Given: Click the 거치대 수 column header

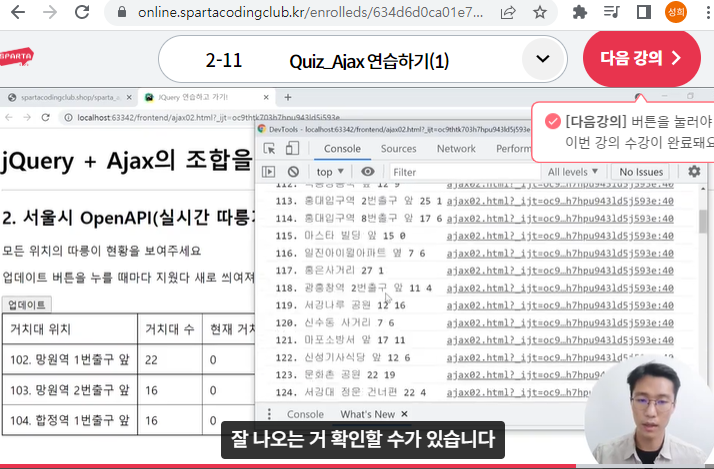Looking at the screenshot, I should coord(170,329).
